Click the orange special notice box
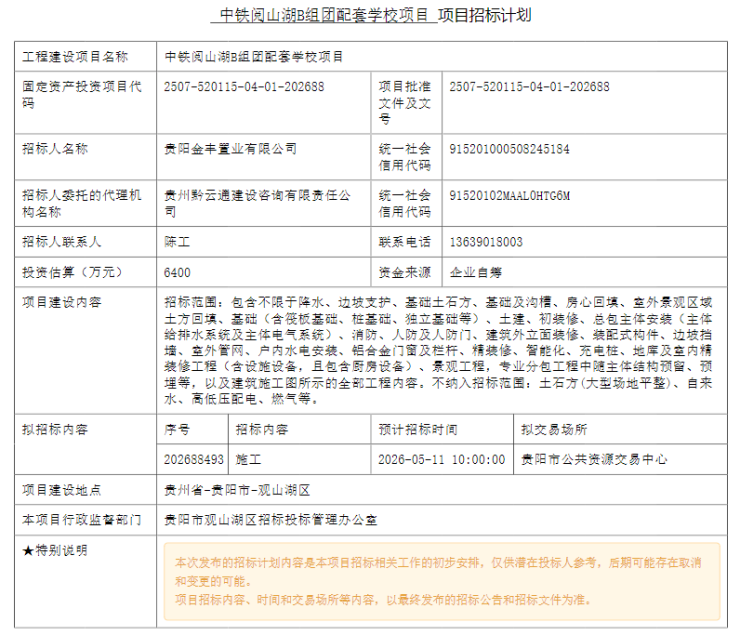The height and width of the screenshot is (635, 740). [x=442, y=581]
